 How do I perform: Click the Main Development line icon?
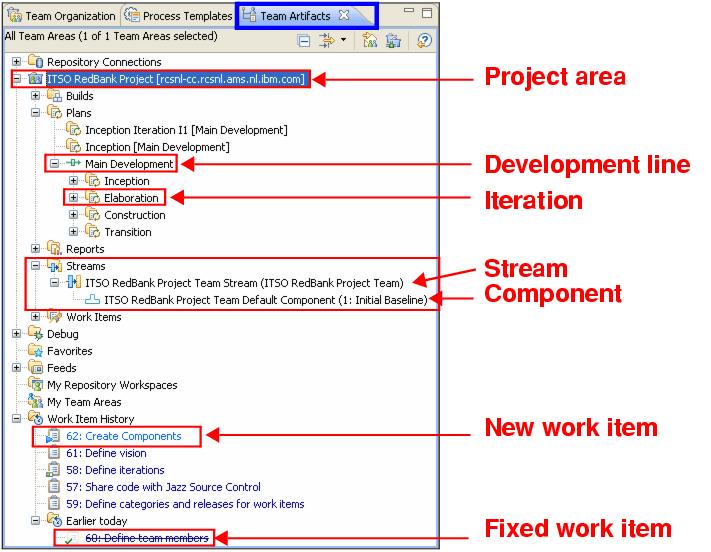[x=73, y=163]
